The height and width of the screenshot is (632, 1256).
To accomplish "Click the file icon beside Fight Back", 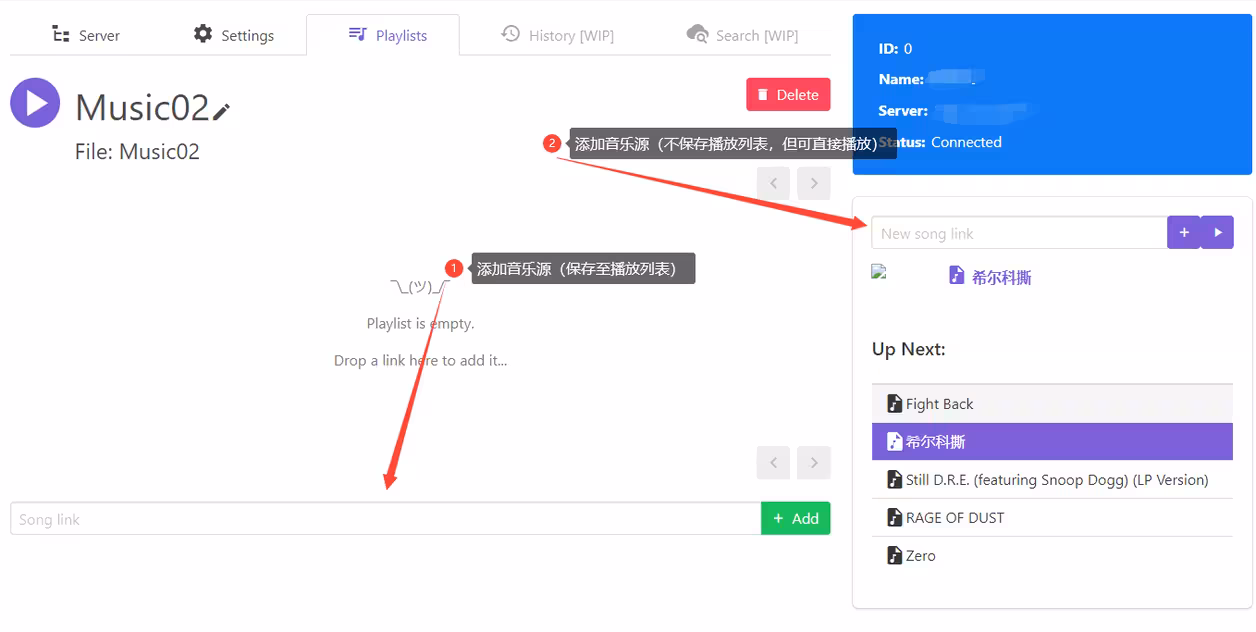I will (895, 403).
